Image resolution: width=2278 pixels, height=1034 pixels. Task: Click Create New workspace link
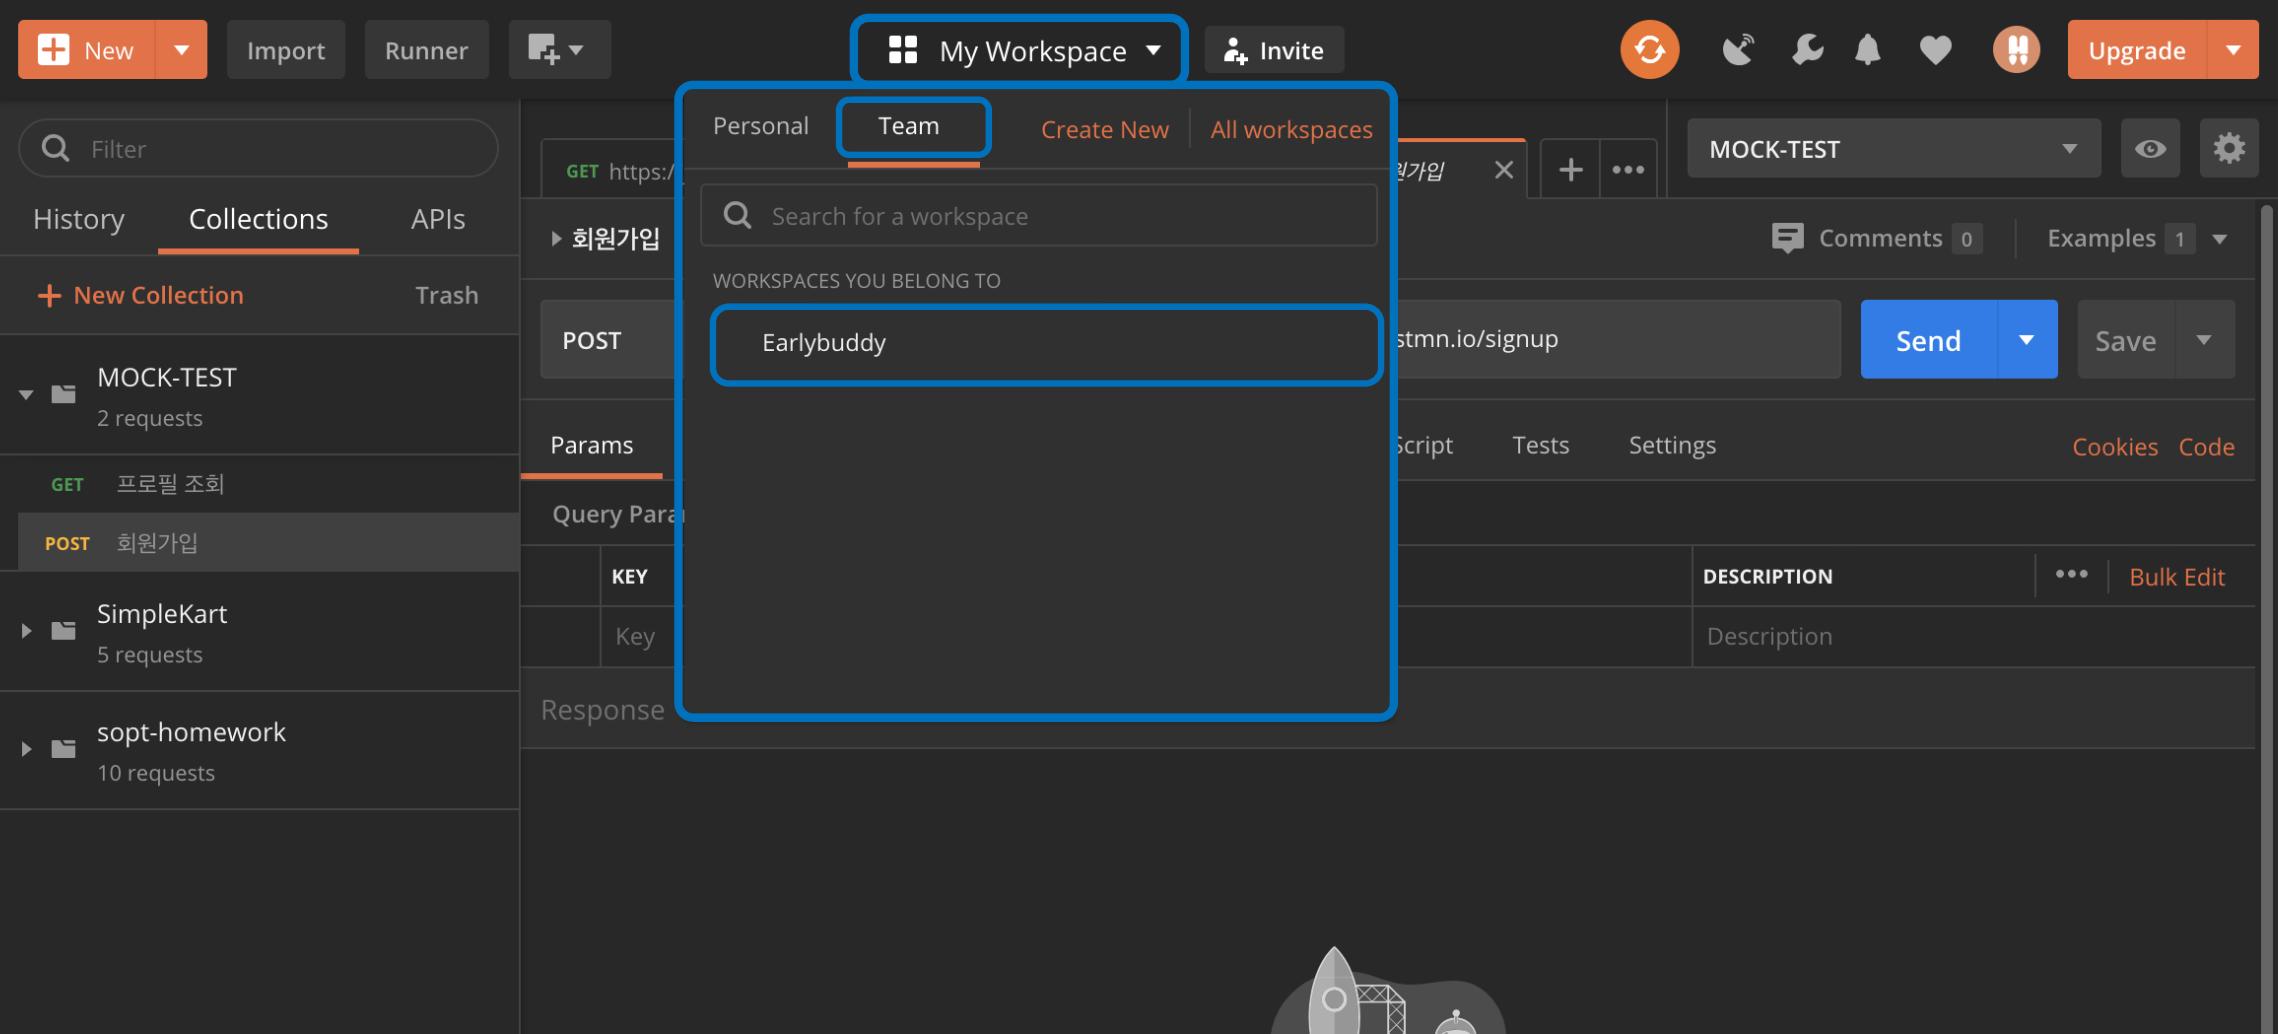point(1104,130)
